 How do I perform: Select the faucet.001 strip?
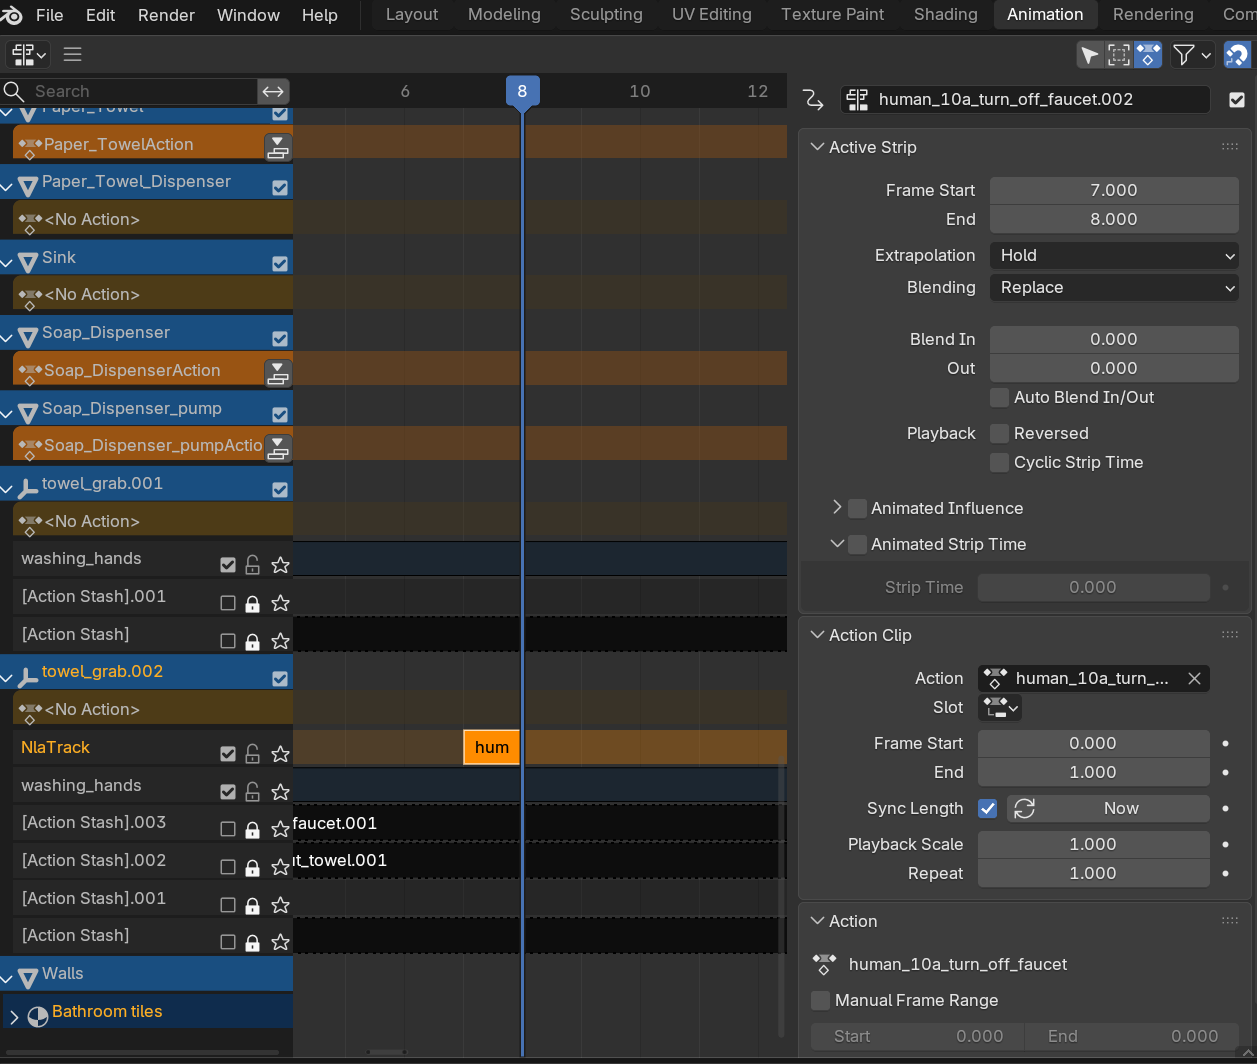click(x=405, y=823)
